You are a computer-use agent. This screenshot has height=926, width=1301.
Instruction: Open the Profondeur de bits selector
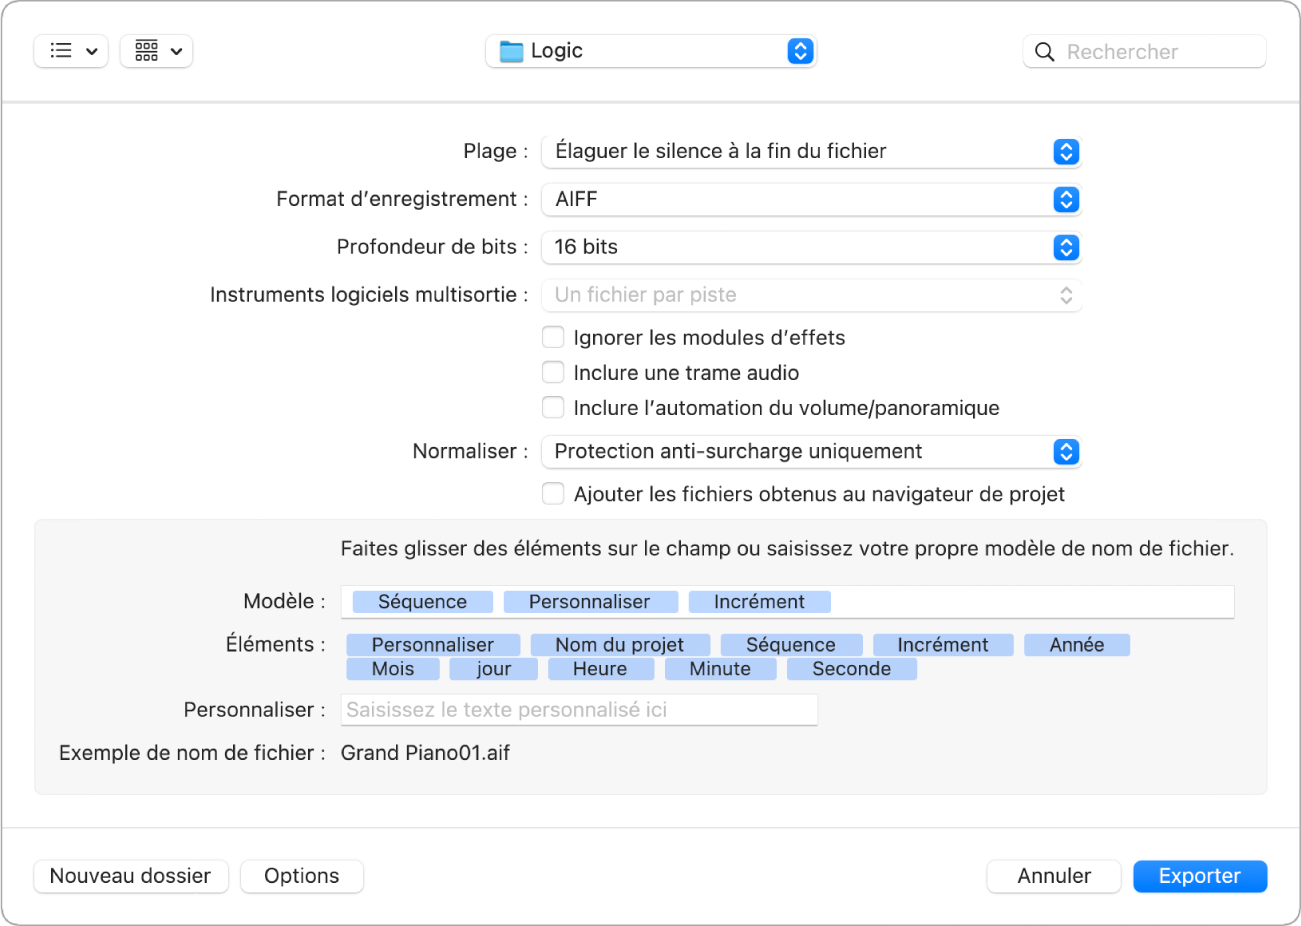[1066, 247]
